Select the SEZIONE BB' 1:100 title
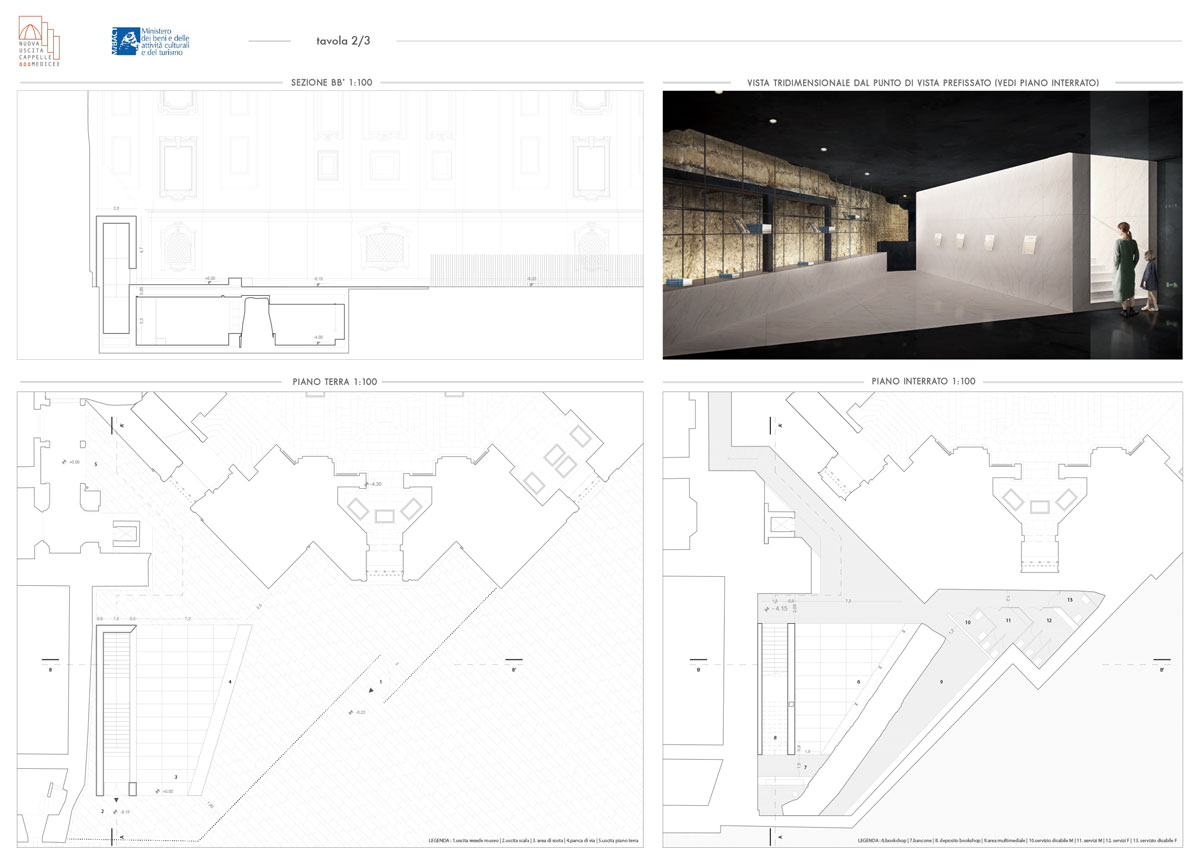The height and width of the screenshot is (848, 1200). click(x=330, y=83)
